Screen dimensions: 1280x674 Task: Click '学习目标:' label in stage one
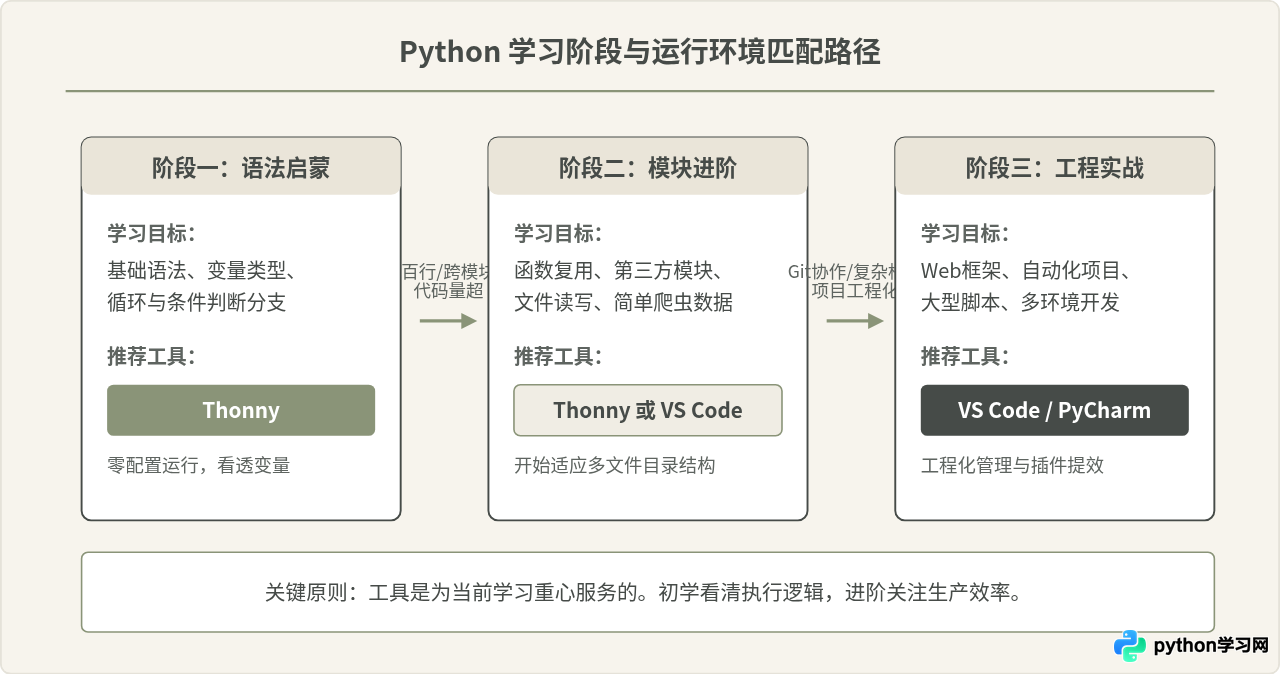151,233
